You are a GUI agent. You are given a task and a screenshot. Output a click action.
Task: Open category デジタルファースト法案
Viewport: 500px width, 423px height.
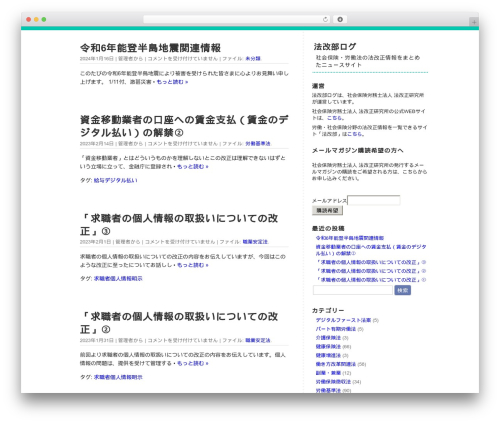point(343,320)
